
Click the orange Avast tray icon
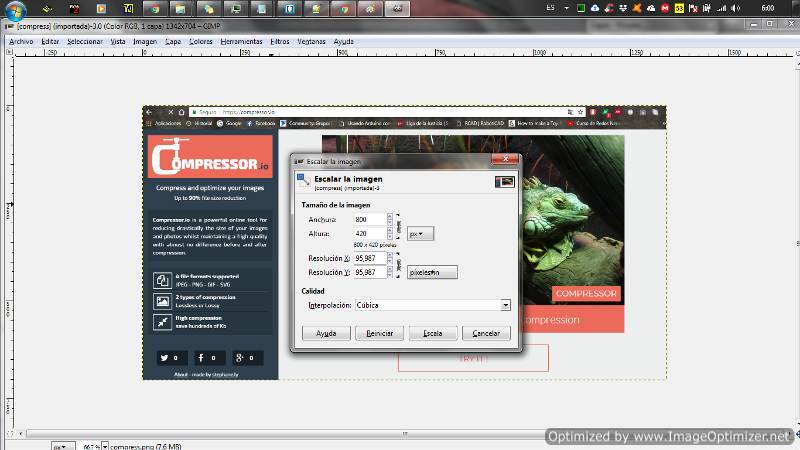[x=637, y=8]
